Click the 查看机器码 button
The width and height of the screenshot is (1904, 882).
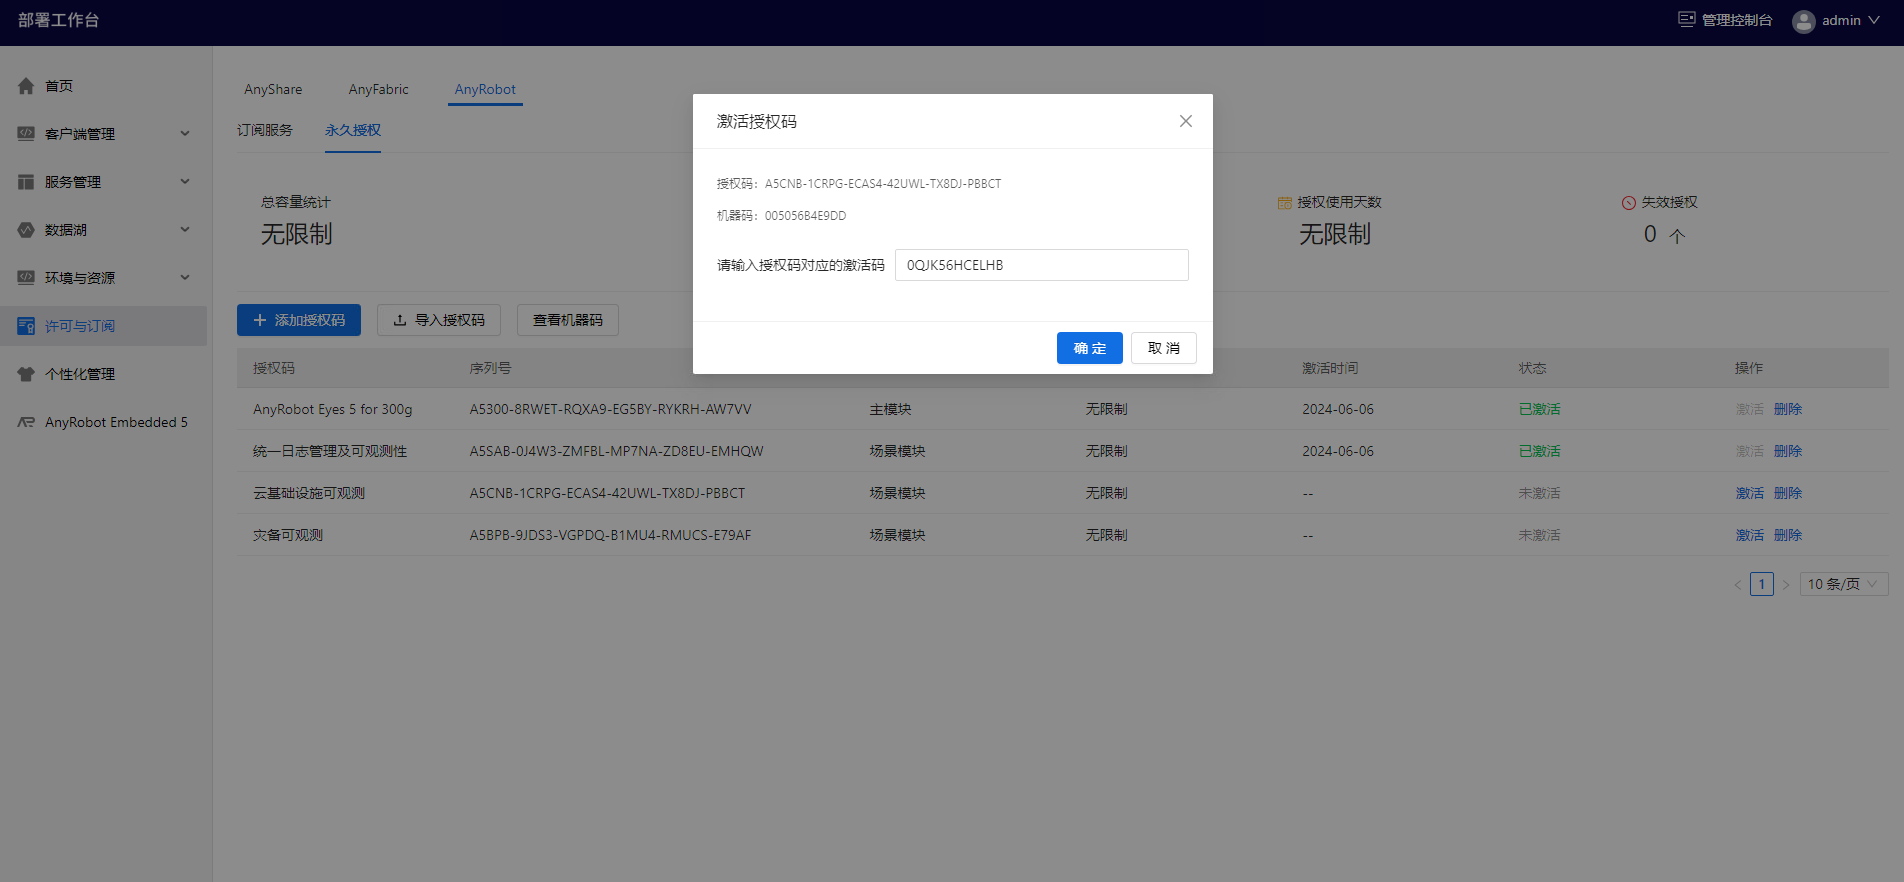pyautogui.click(x=568, y=320)
